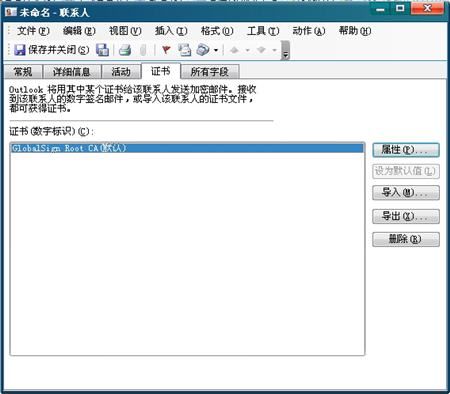The image size is (450, 394).
Task: Open the 视图(V) menu
Action: click(125, 31)
